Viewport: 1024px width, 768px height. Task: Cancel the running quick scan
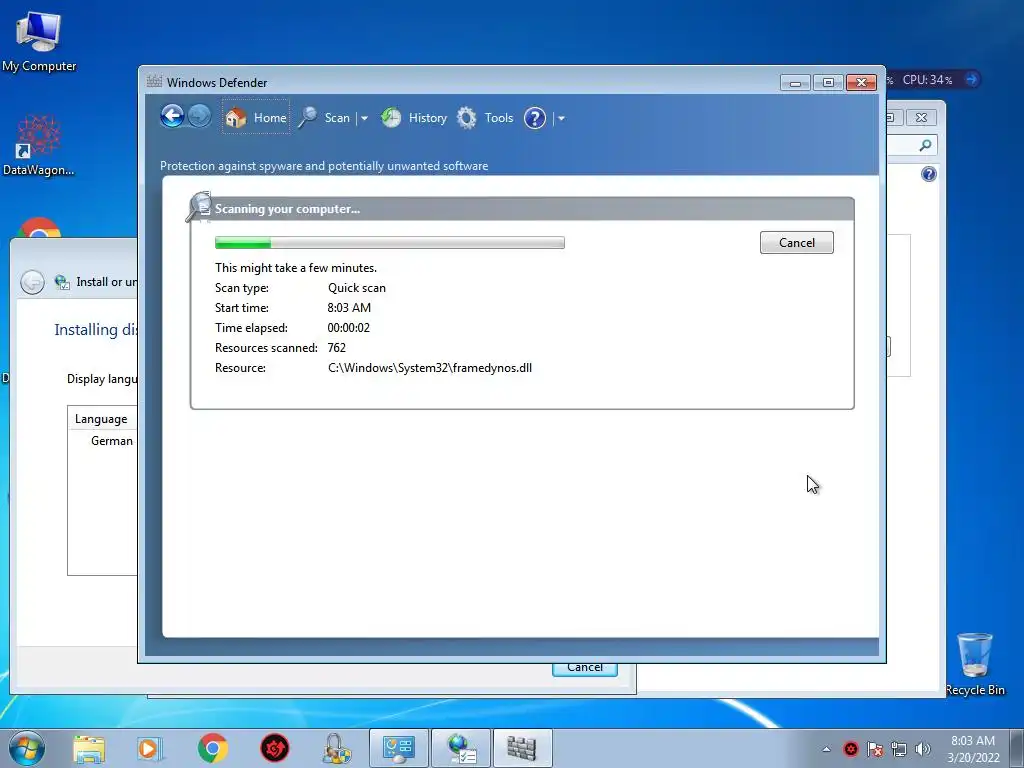(x=797, y=242)
